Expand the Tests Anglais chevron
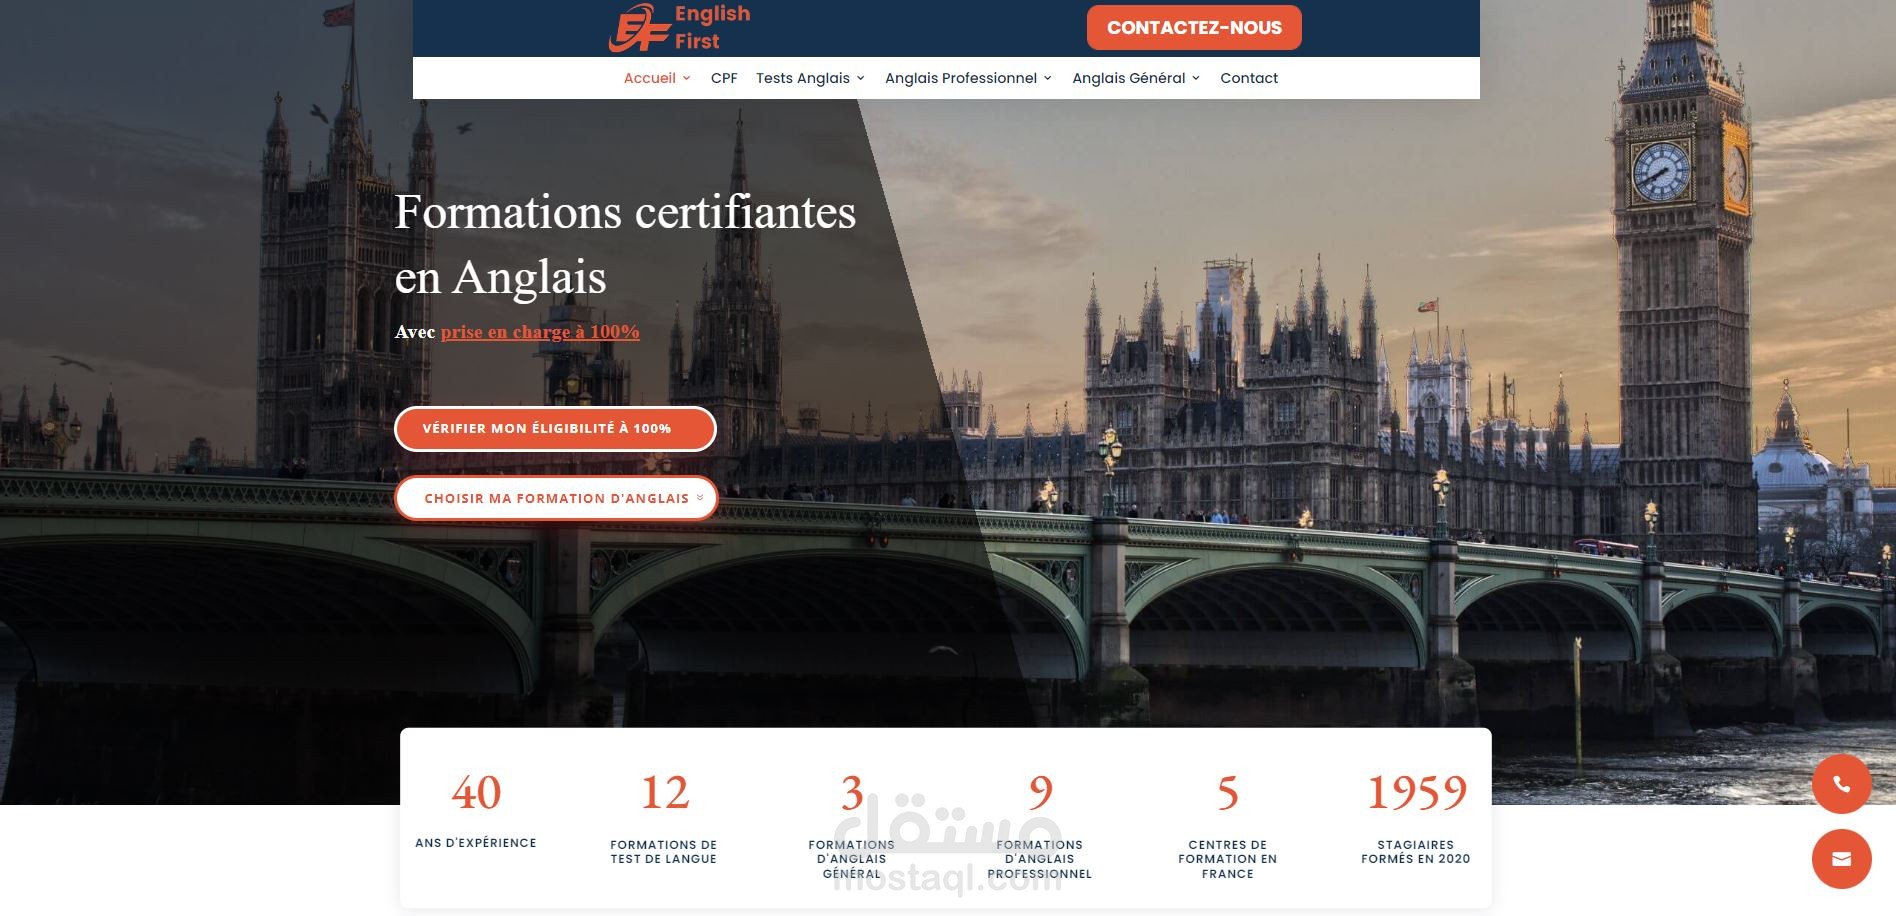This screenshot has width=1896, height=916. (861, 78)
